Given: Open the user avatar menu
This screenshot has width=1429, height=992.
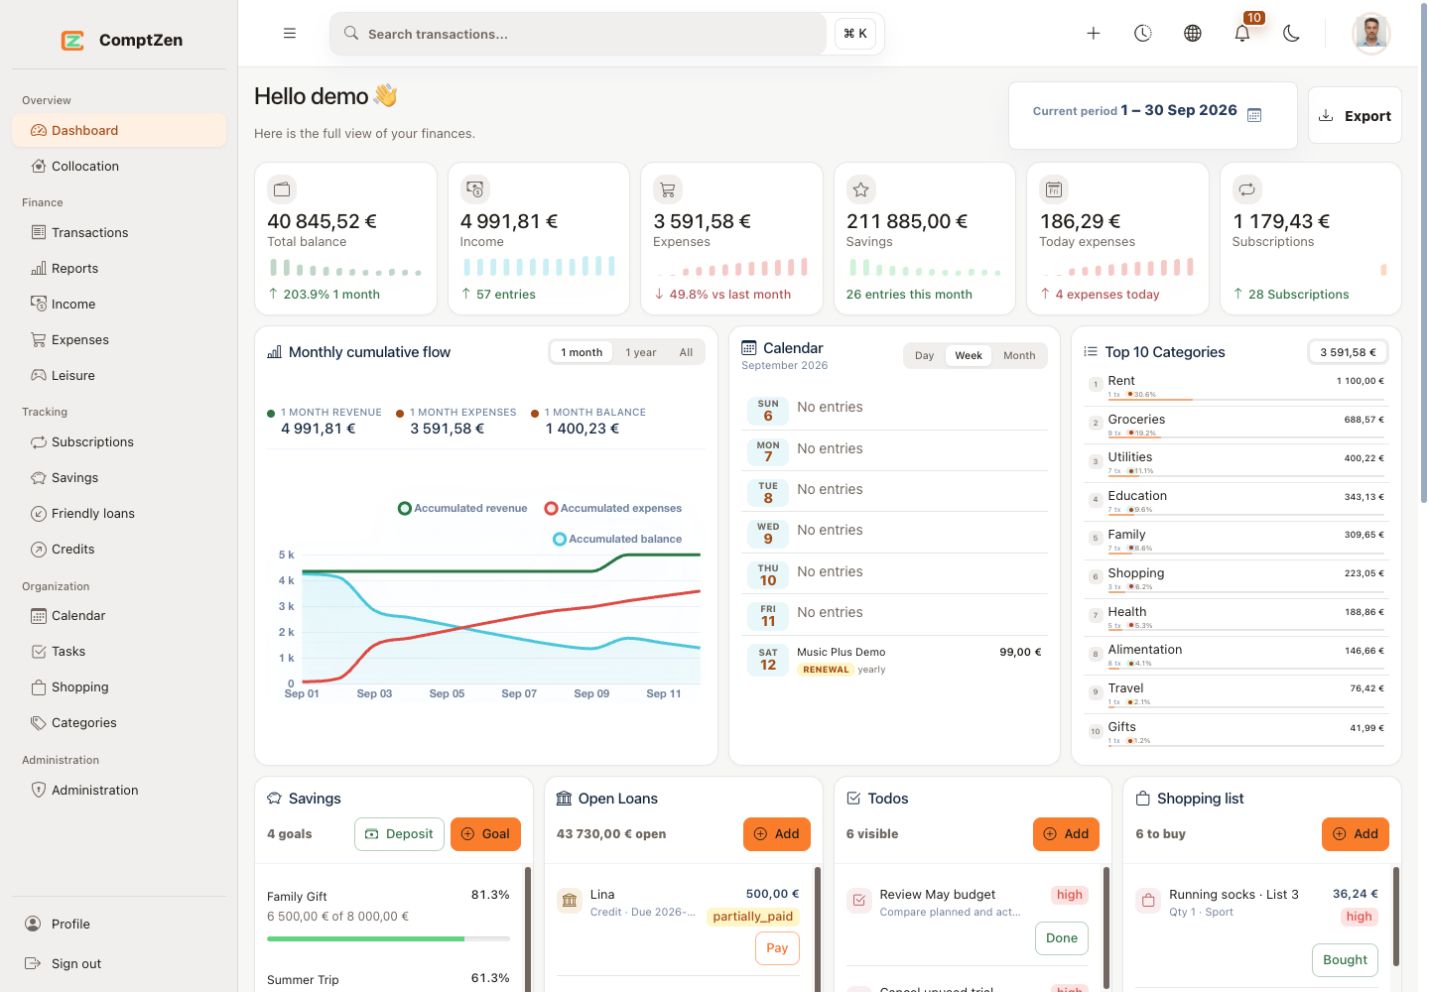Looking at the screenshot, I should (1371, 33).
